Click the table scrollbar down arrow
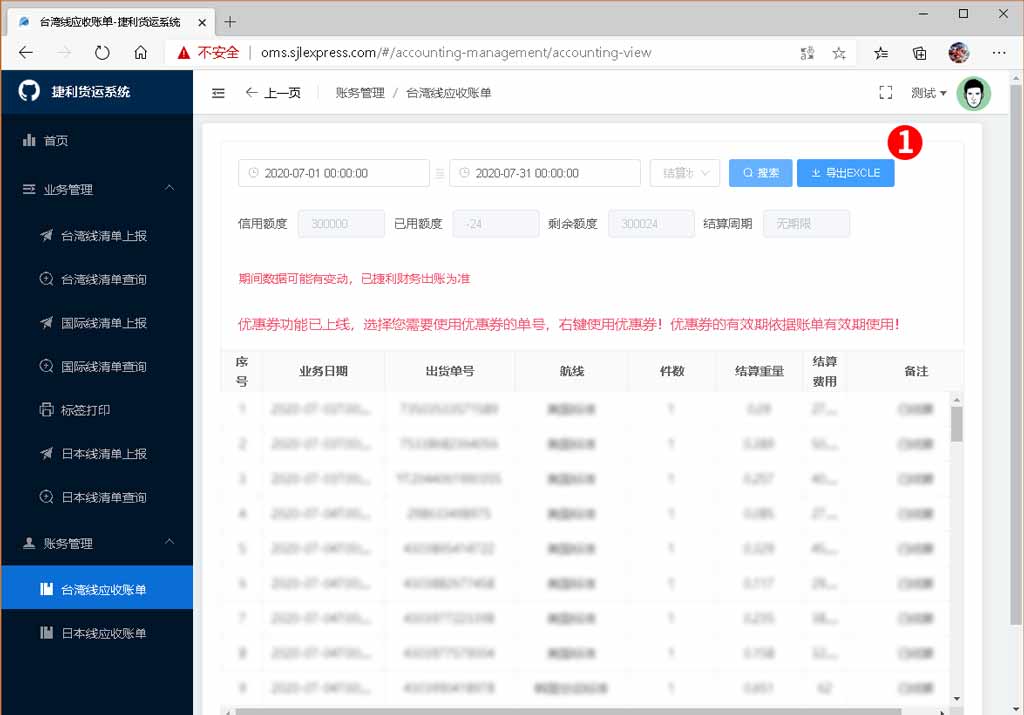 (x=957, y=699)
